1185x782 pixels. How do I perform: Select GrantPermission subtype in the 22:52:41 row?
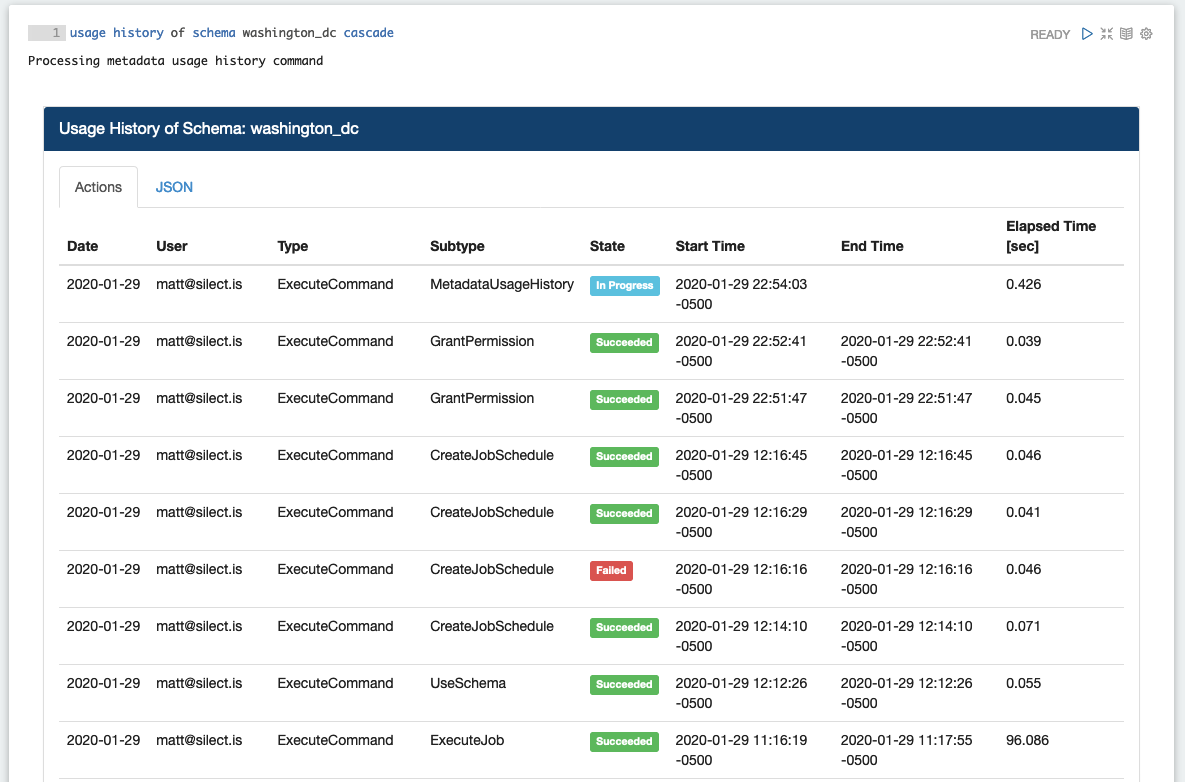pyautogui.click(x=482, y=342)
